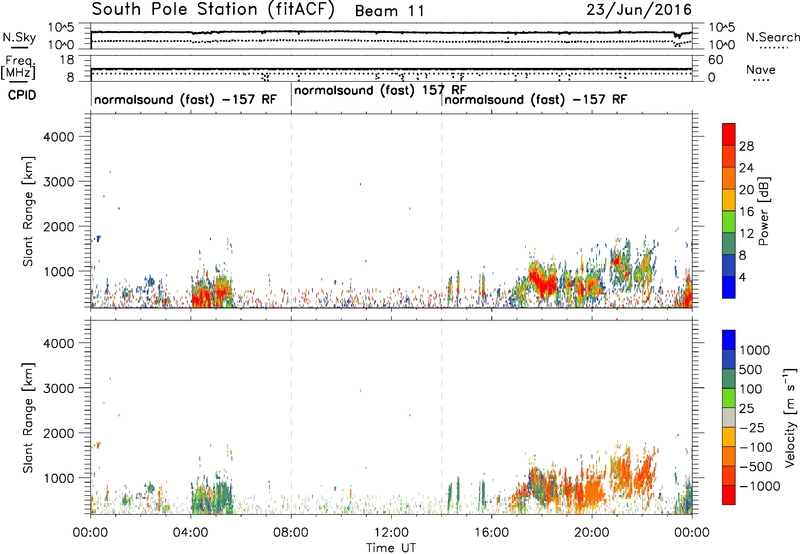The height and width of the screenshot is (554, 800).
Task: Click the green velocity echo near 05:00 UT
Action: pyautogui.click(x=222, y=497)
